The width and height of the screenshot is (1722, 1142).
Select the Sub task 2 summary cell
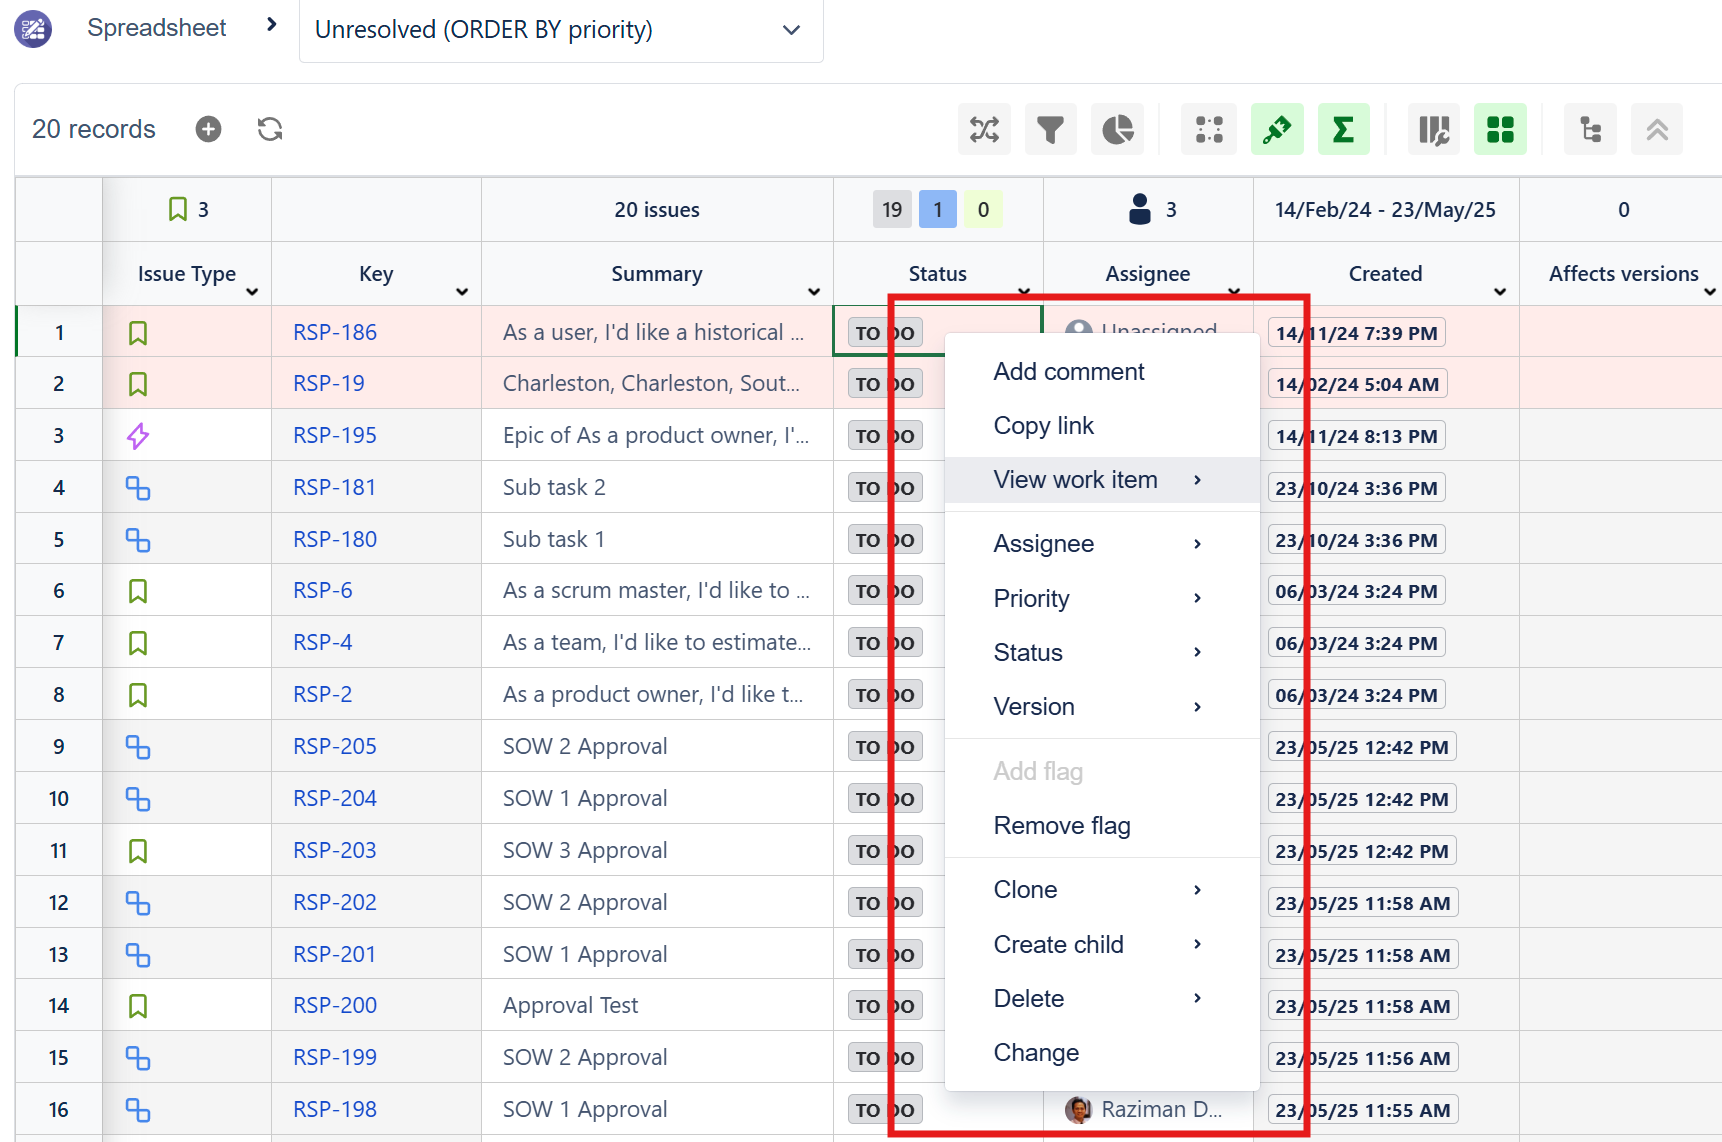(656, 488)
